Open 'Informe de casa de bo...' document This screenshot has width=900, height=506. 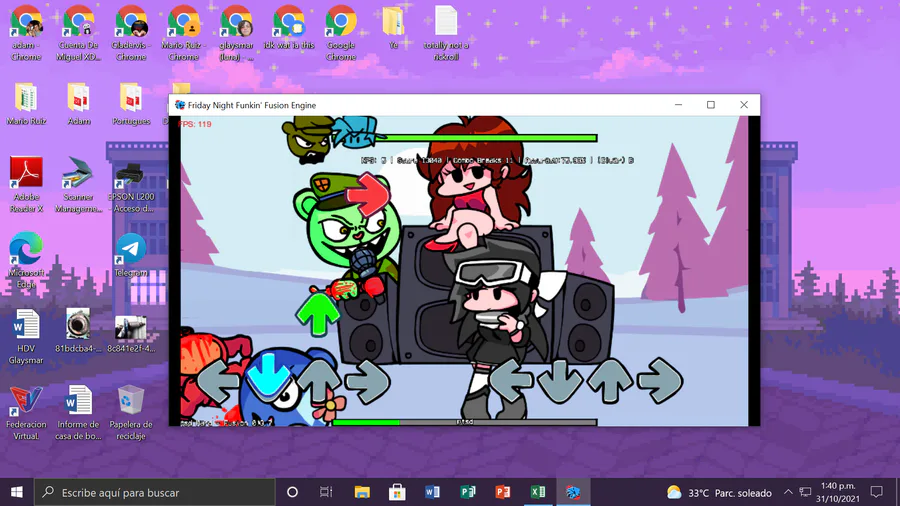coord(79,412)
